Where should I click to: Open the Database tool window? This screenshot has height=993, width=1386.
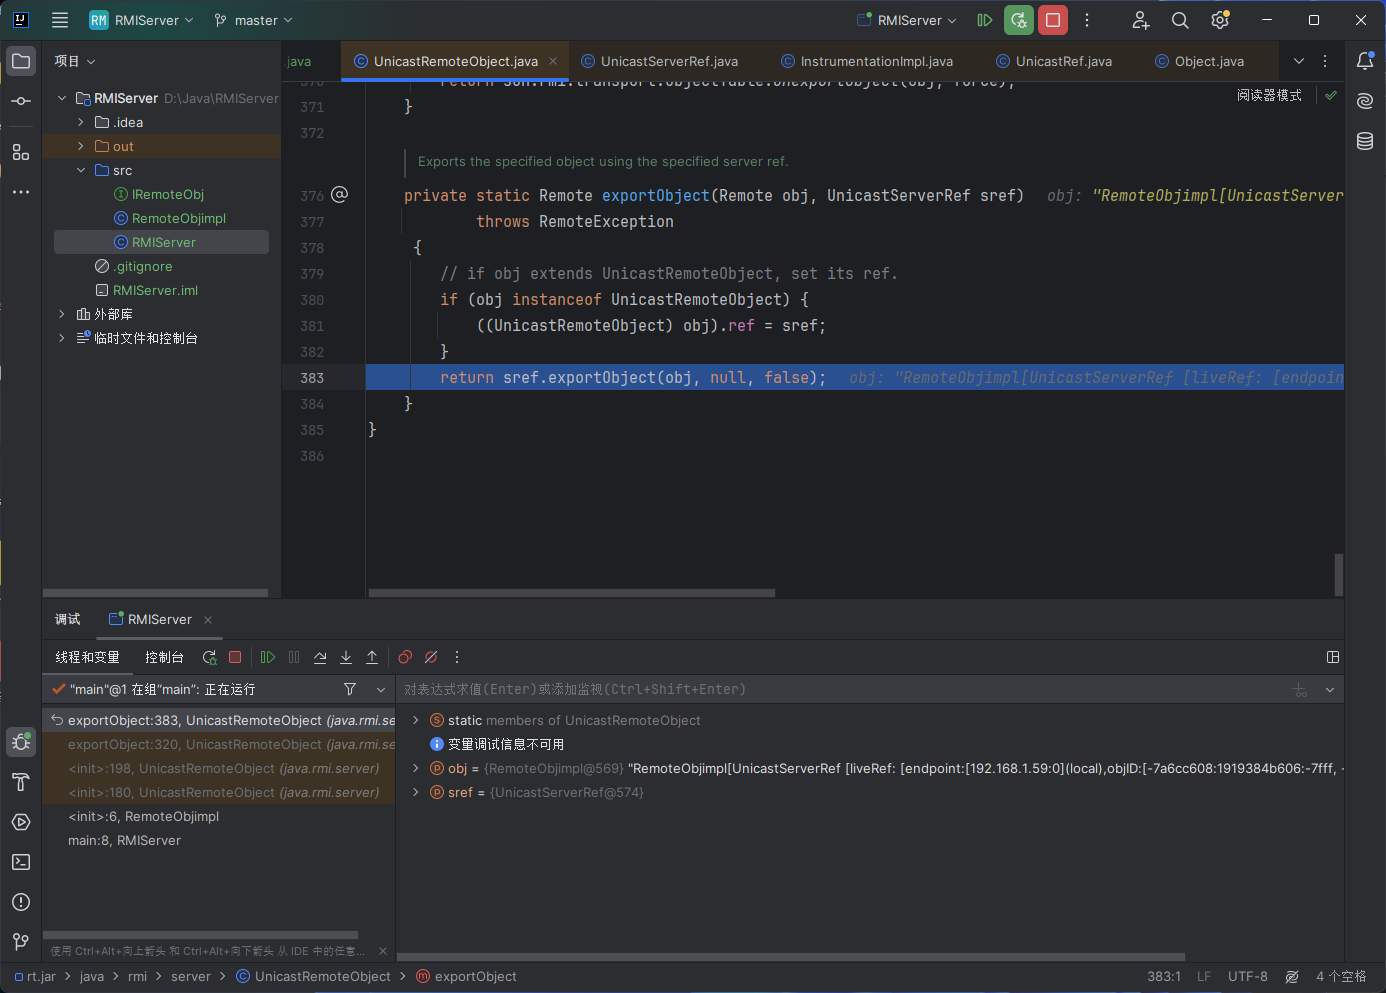(x=1365, y=141)
